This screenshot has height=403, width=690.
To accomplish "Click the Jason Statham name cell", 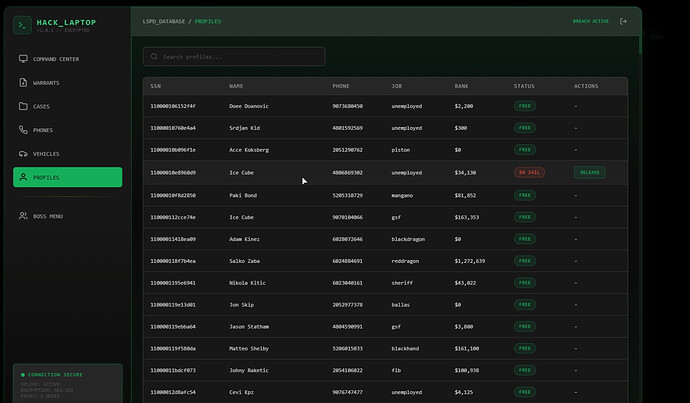I will click(x=249, y=326).
